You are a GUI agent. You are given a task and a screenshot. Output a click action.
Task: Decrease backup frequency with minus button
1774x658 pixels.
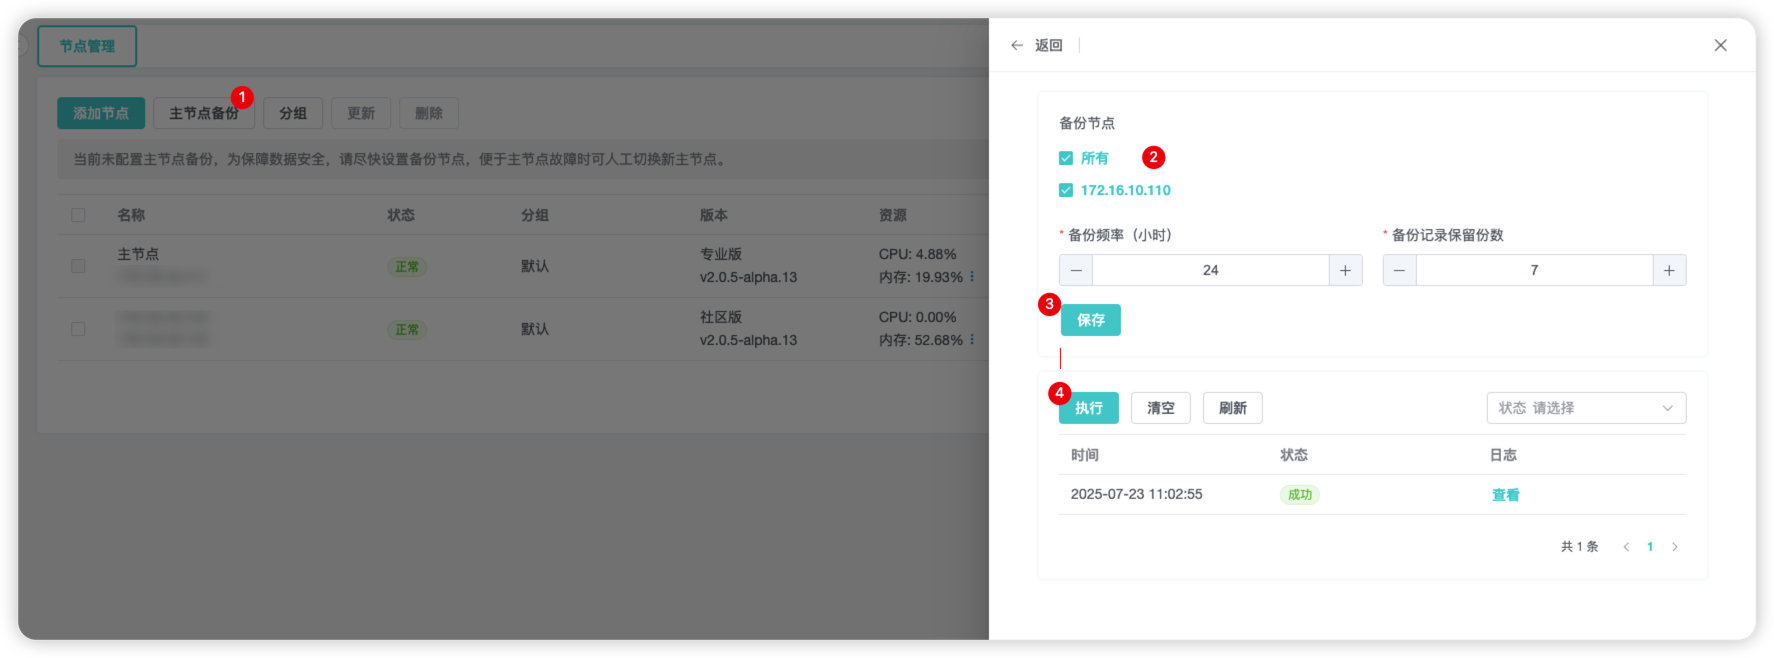(1076, 270)
